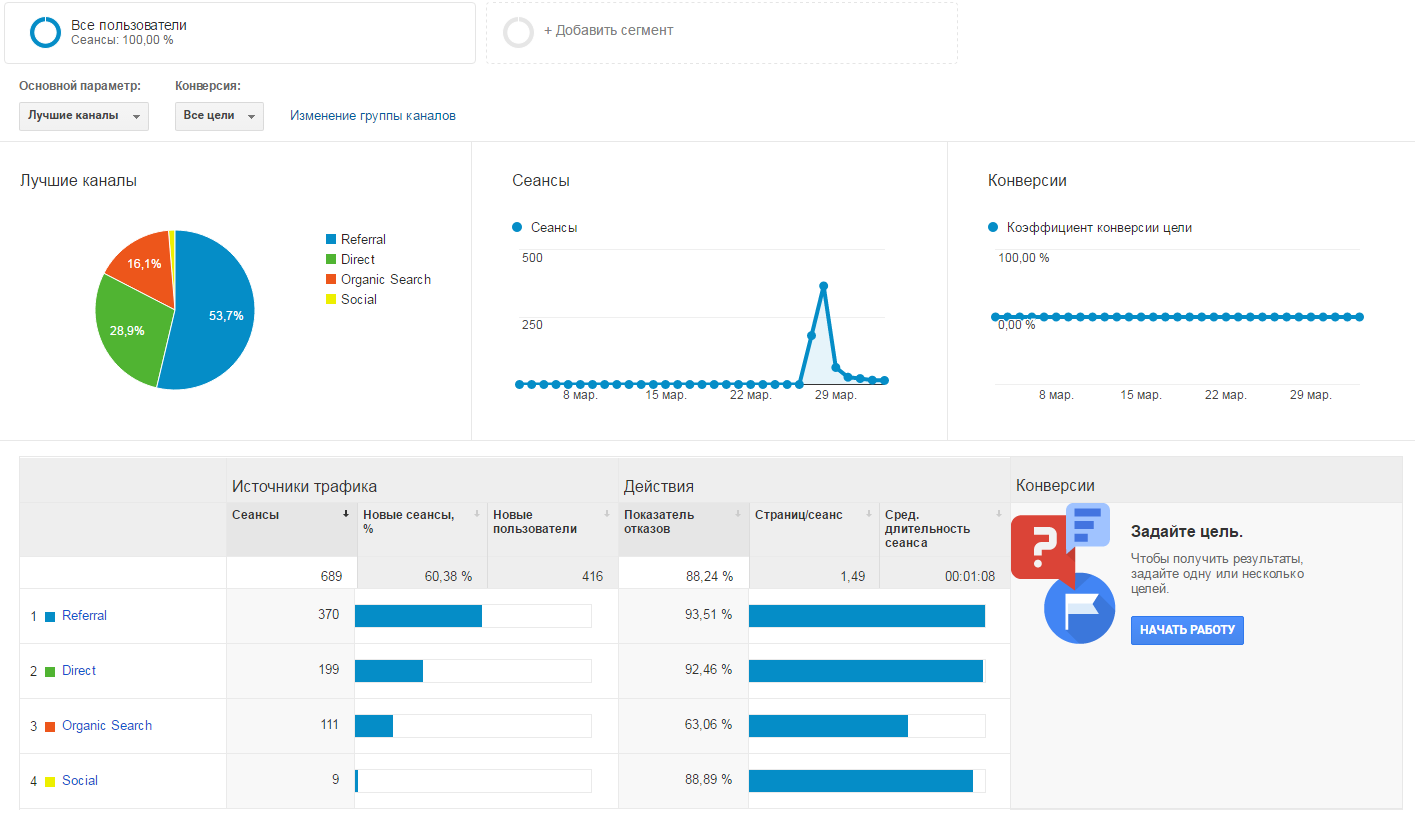Click the sort arrow in Страниц/сеанс column
Viewport: 1415px width, 826px height.
click(x=868, y=514)
